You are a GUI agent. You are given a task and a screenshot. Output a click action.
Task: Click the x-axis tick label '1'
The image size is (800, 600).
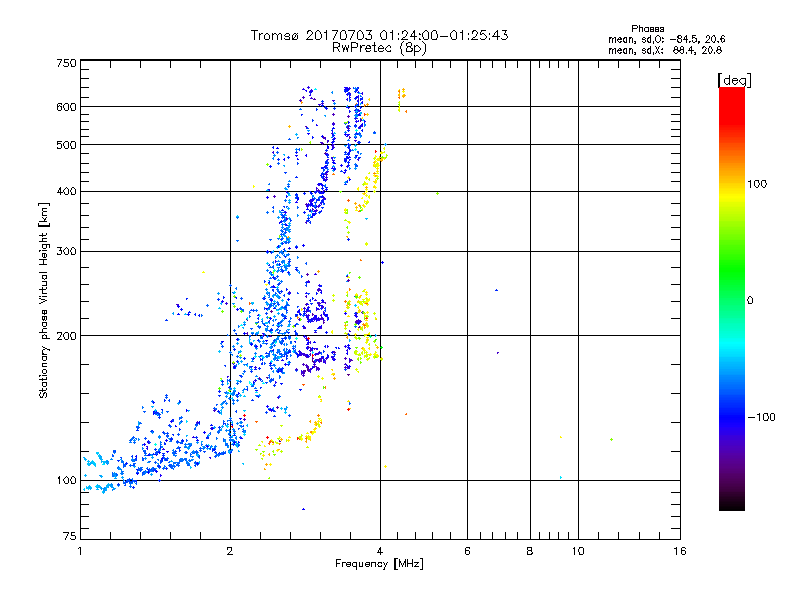(x=80, y=551)
